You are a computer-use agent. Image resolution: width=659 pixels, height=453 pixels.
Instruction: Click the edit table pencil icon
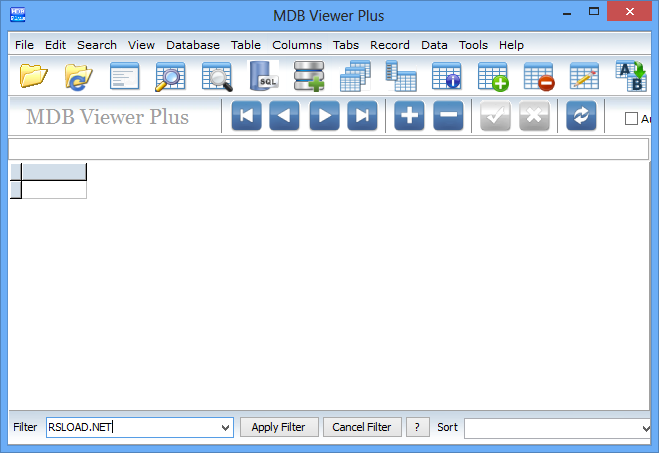tap(584, 76)
